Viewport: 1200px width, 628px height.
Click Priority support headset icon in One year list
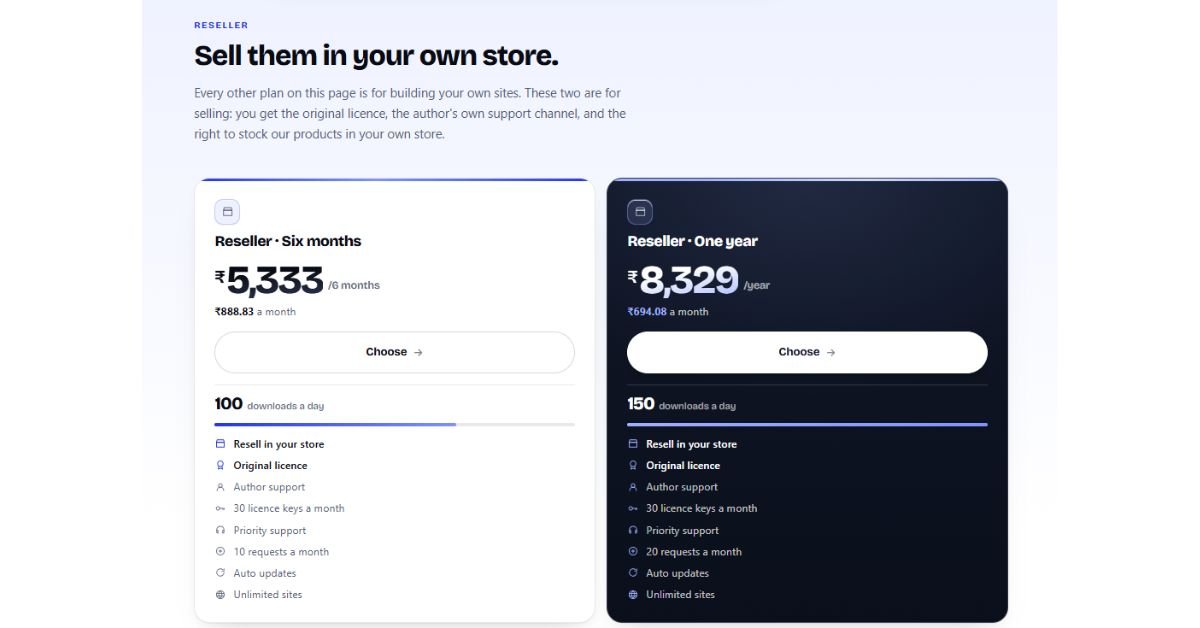(633, 530)
